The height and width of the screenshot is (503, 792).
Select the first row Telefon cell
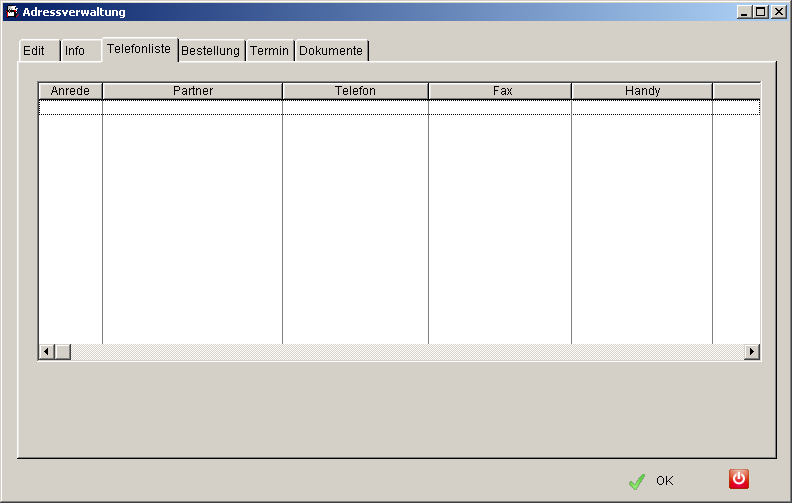(x=355, y=108)
